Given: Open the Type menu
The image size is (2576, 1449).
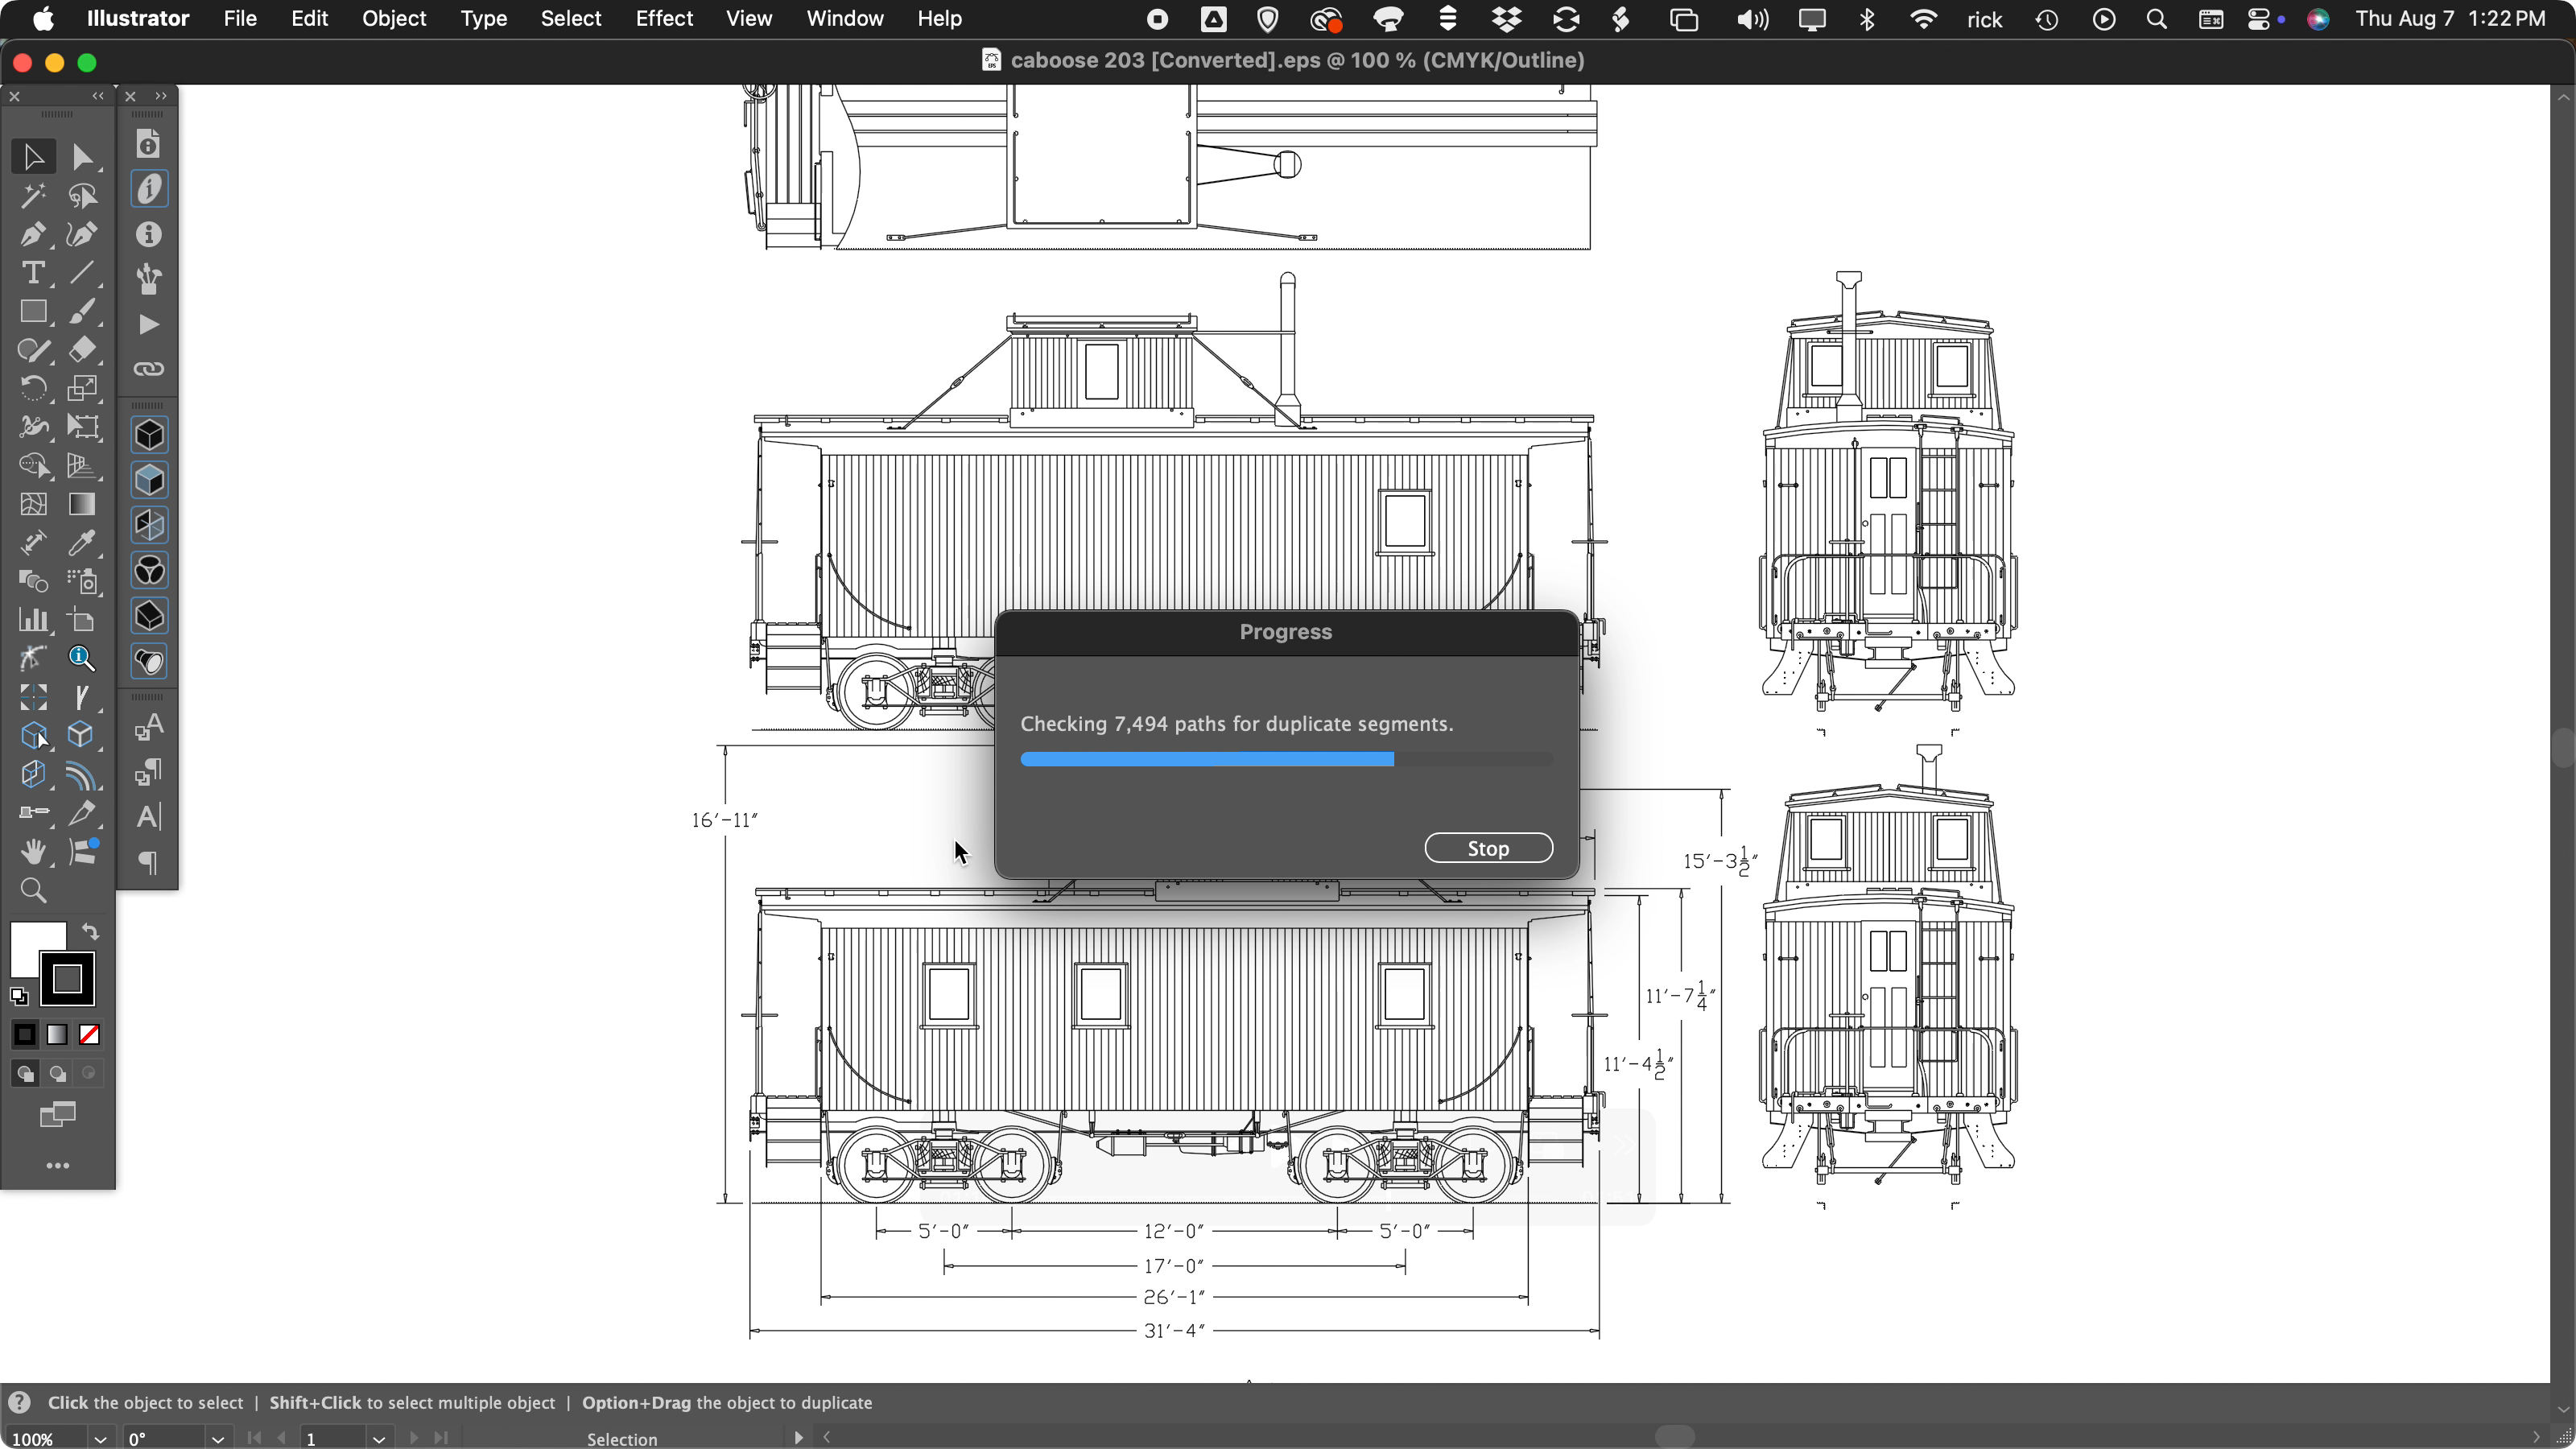Looking at the screenshot, I should [x=484, y=19].
